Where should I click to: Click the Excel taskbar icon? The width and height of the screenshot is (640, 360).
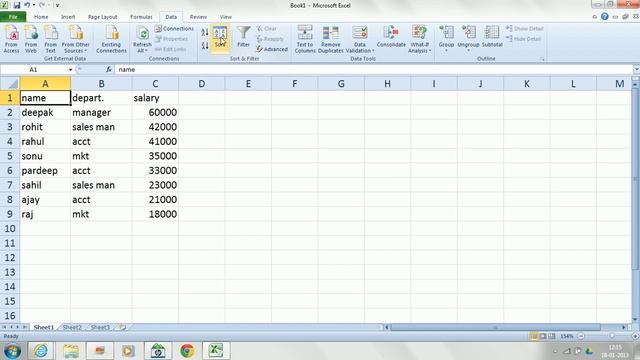coord(216,351)
